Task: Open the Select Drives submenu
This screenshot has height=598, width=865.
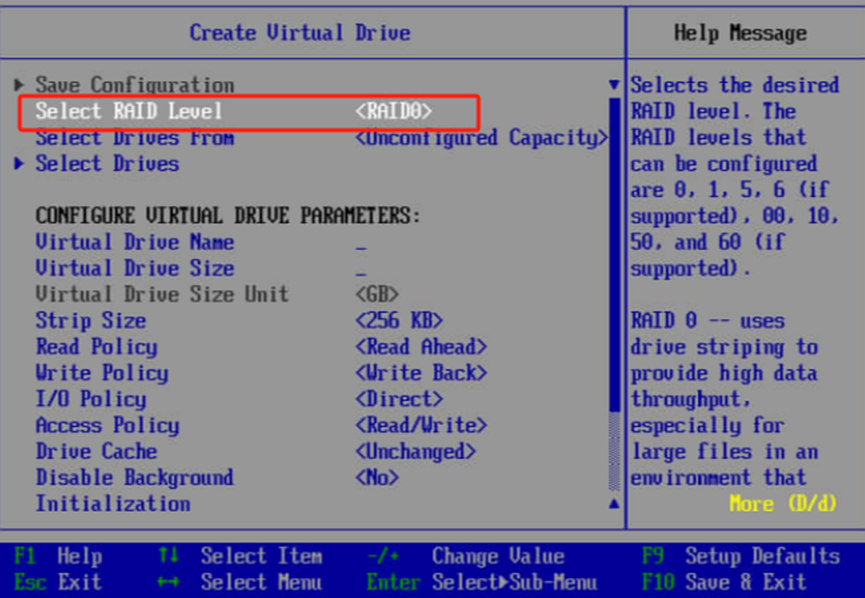Action: 107,164
